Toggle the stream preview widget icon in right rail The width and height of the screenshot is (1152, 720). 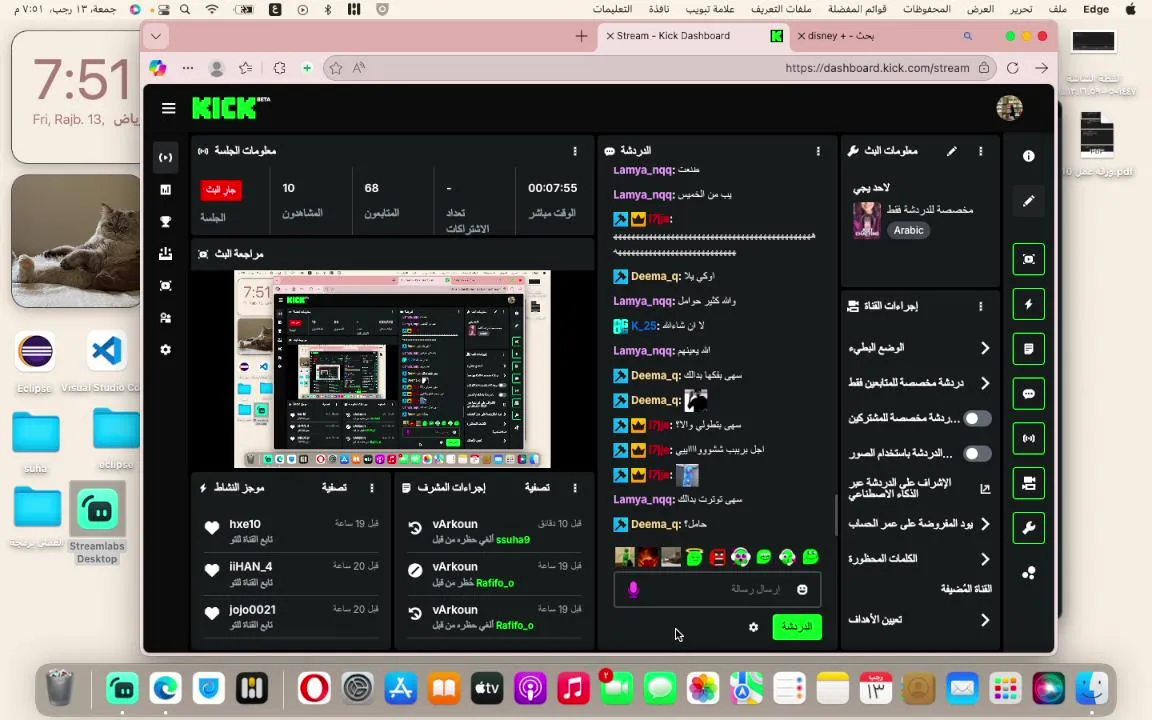pos(1029,259)
